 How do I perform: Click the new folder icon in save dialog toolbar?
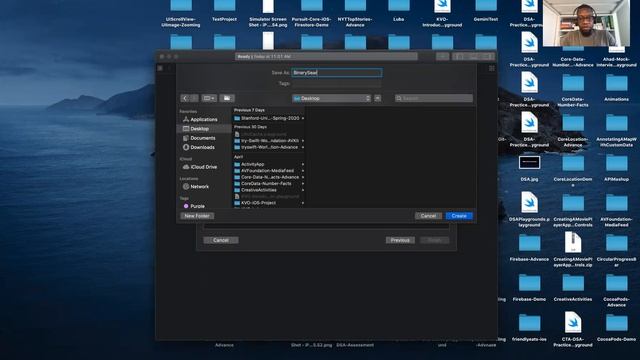tap(227, 98)
